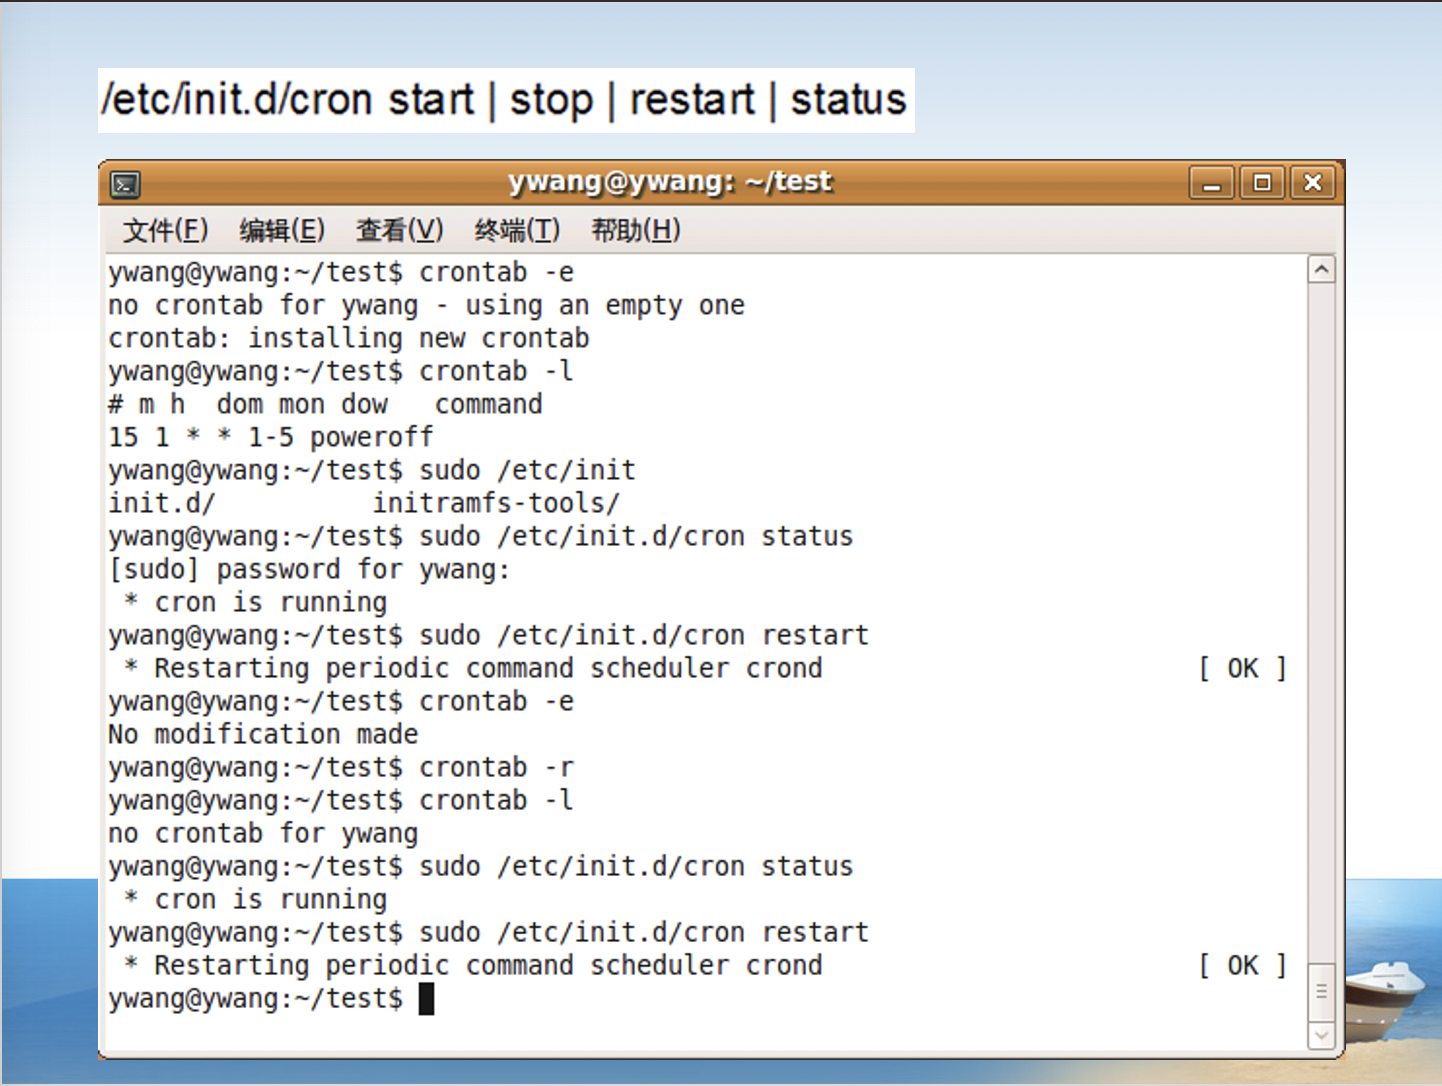Click the 'no crontab for ywang' line without a dash

pyautogui.click(x=264, y=834)
